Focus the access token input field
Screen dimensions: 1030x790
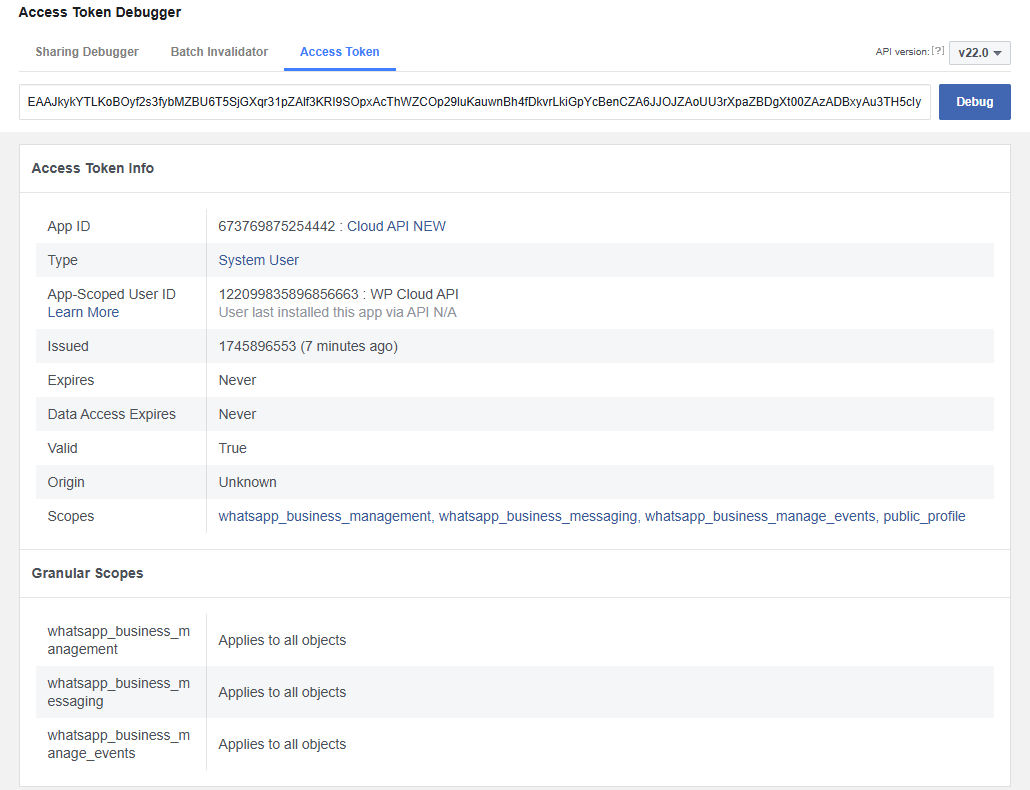click(x=474, y=102)
